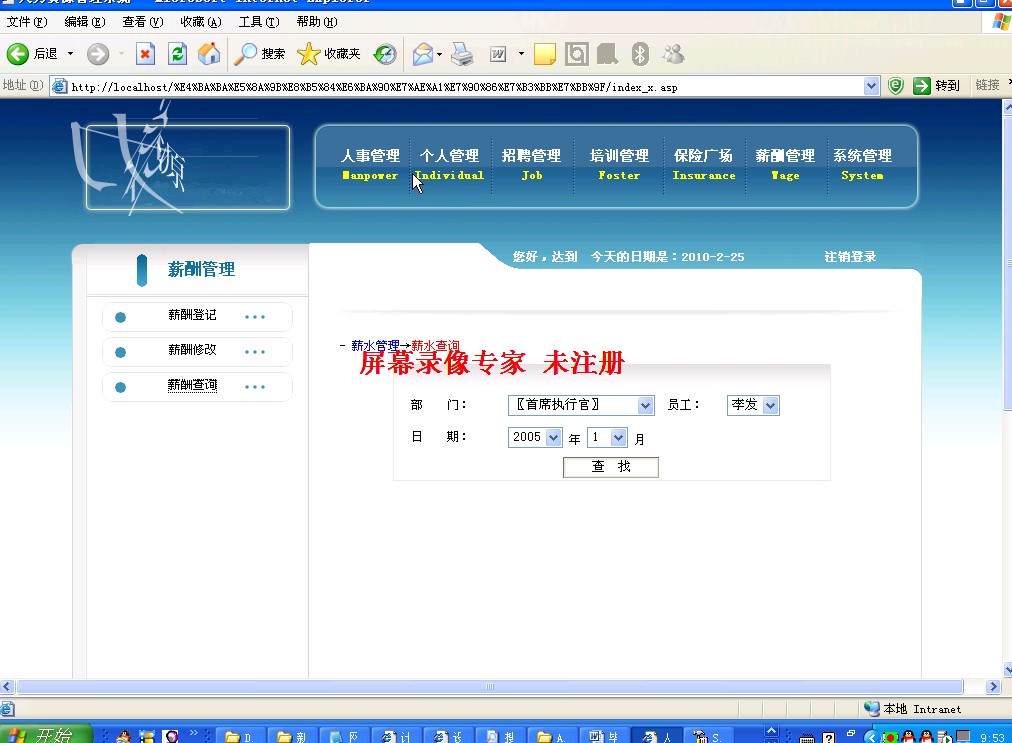Open the 查看(V) menu

[143, 22]
